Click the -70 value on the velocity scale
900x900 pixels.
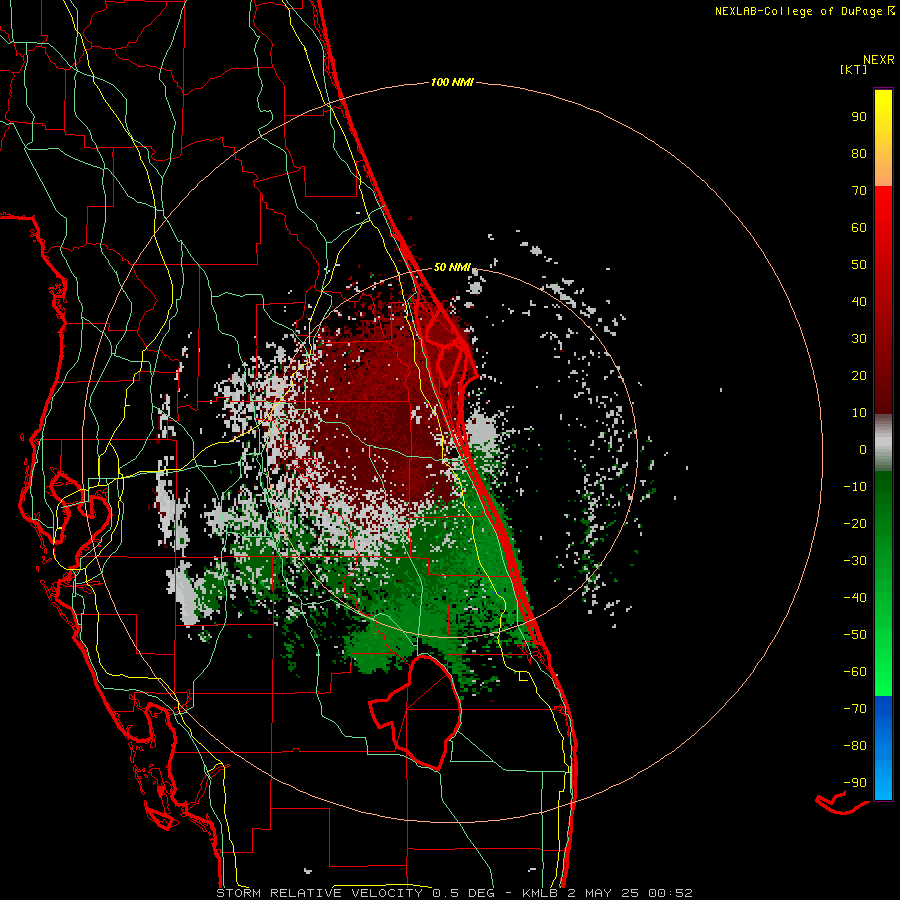tap(855, 709)
